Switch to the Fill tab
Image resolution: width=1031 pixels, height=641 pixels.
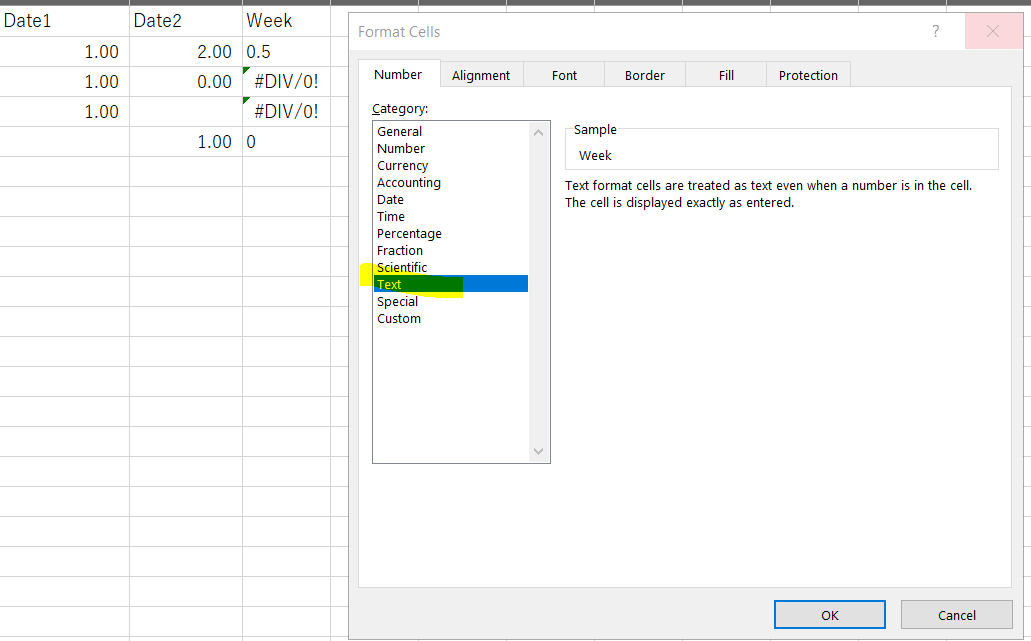725,74
